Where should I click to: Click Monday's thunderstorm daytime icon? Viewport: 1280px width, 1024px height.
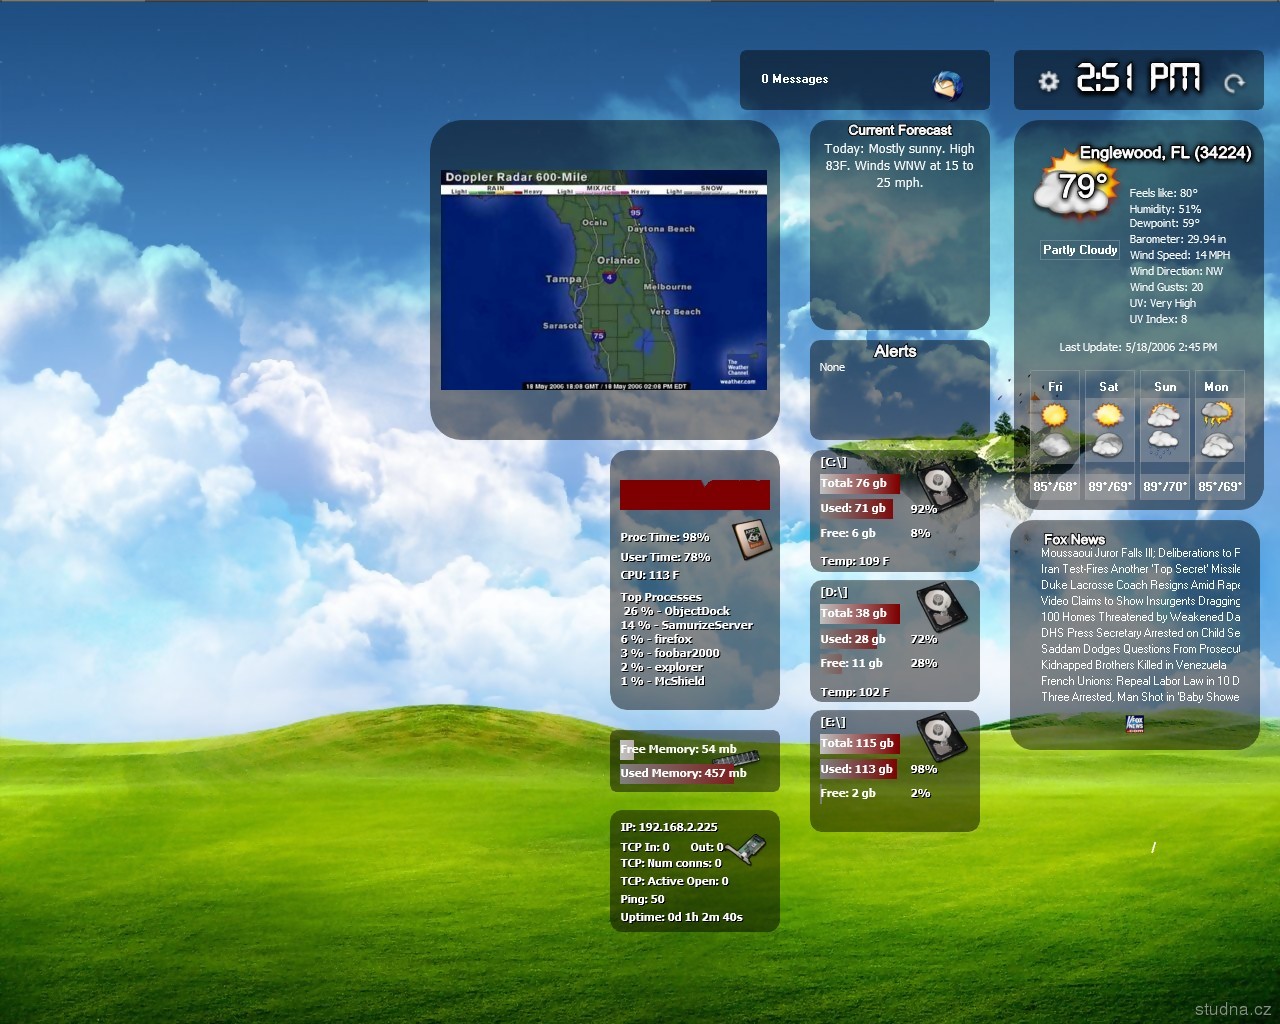(1217, 414)
